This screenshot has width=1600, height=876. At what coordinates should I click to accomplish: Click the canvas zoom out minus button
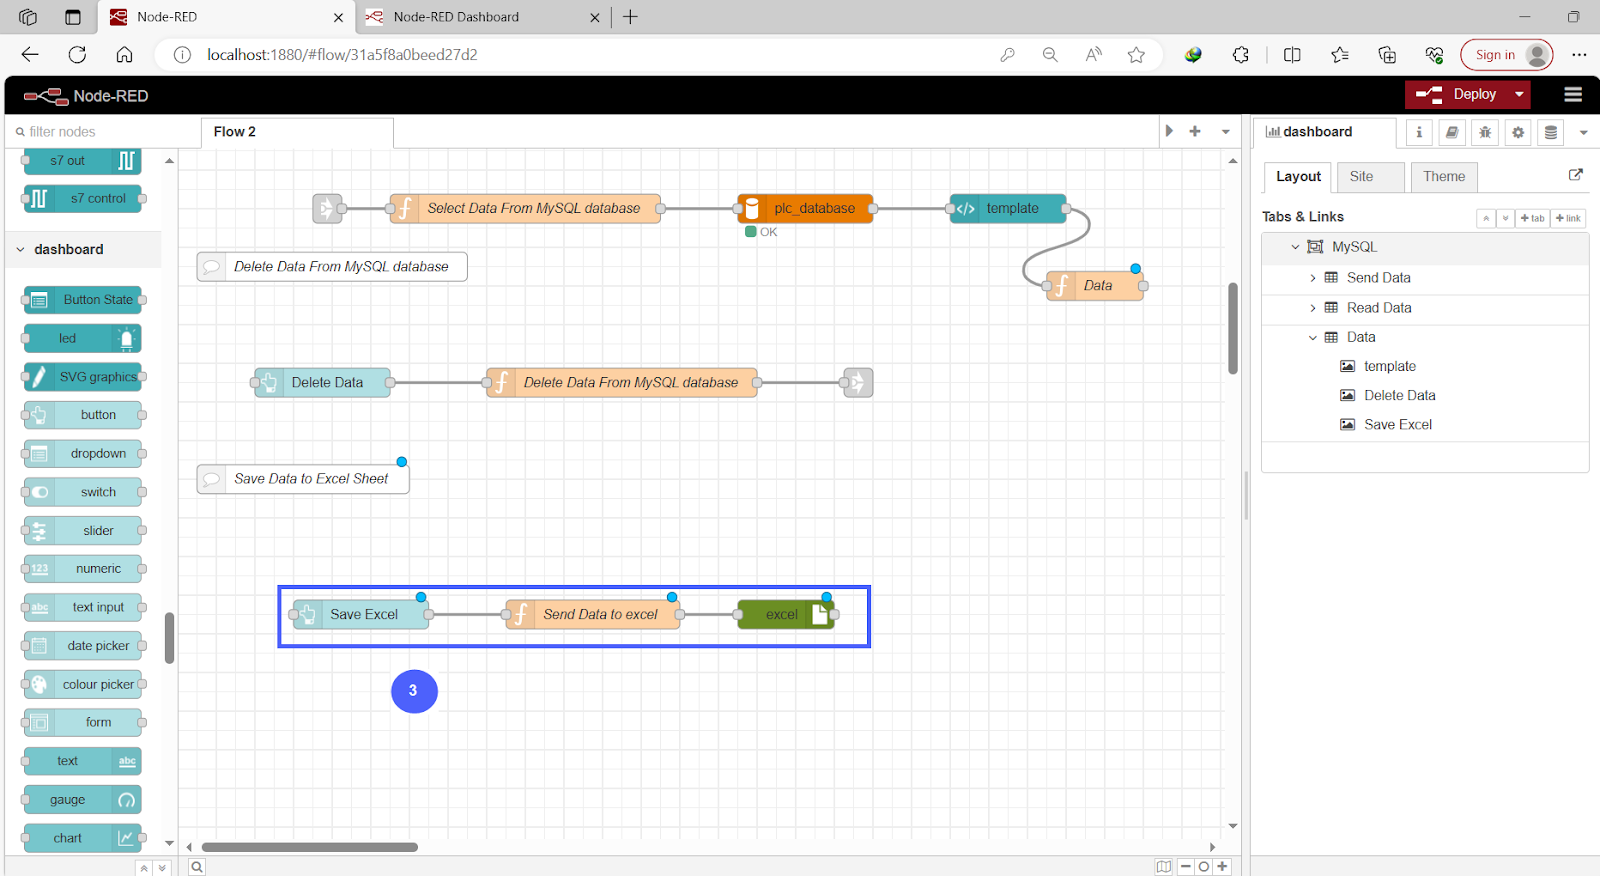(1185, 867)
